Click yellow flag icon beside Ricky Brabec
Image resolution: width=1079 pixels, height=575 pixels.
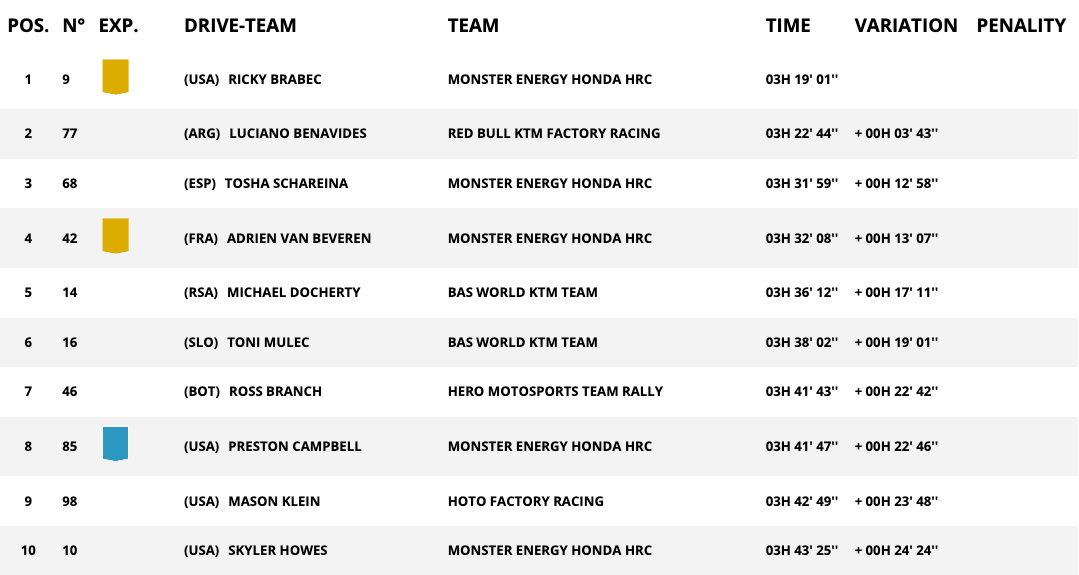[115, 77]
